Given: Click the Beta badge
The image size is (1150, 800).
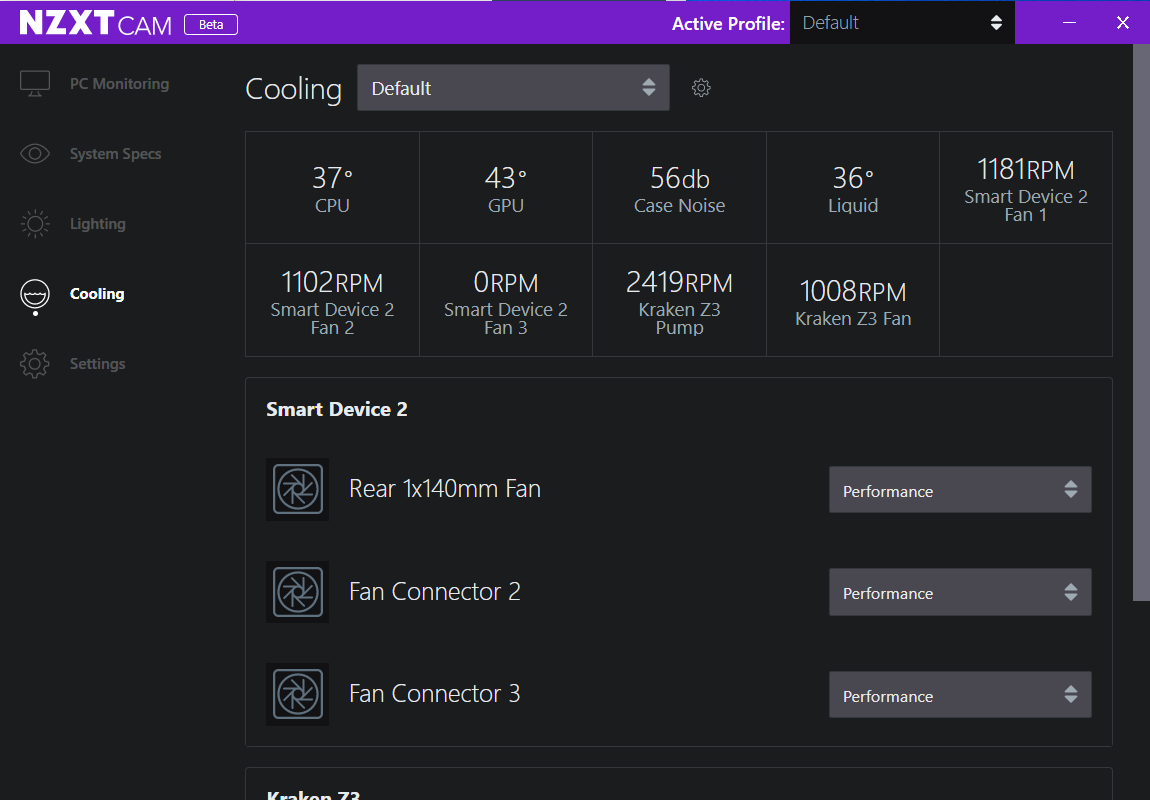Looking at the screenshot, I should (210, 25).
